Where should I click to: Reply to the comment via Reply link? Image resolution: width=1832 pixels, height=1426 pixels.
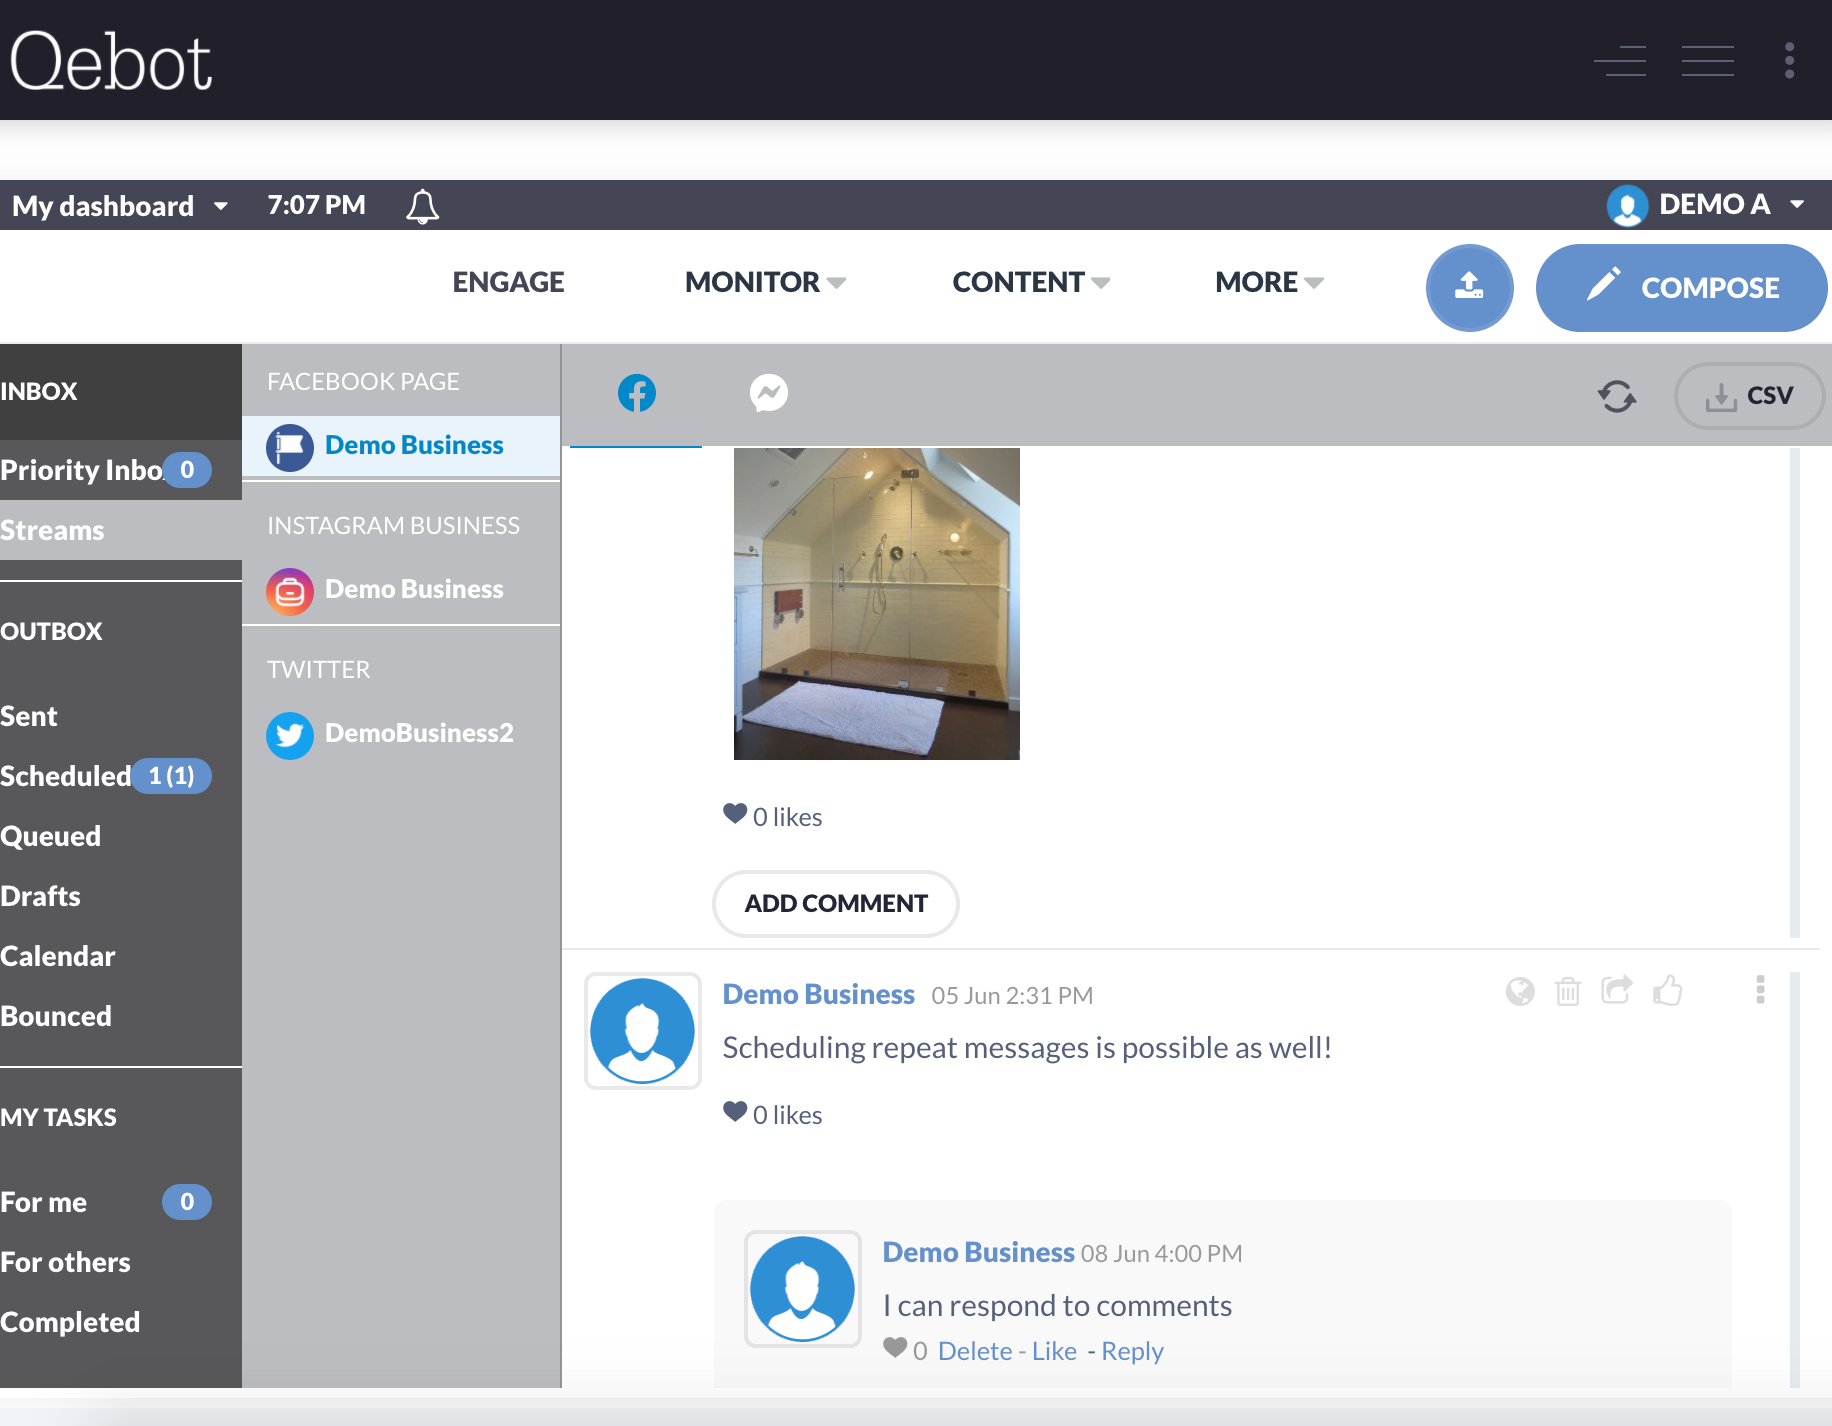(1132, 1351)
